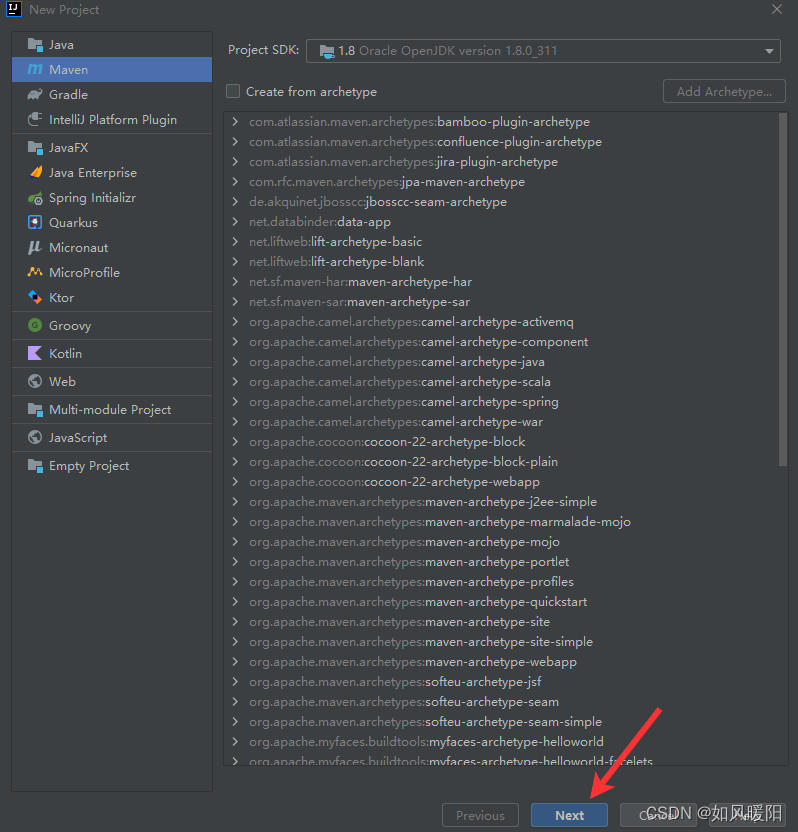Click the JDK folder icon in SDK field

(327, 51)
